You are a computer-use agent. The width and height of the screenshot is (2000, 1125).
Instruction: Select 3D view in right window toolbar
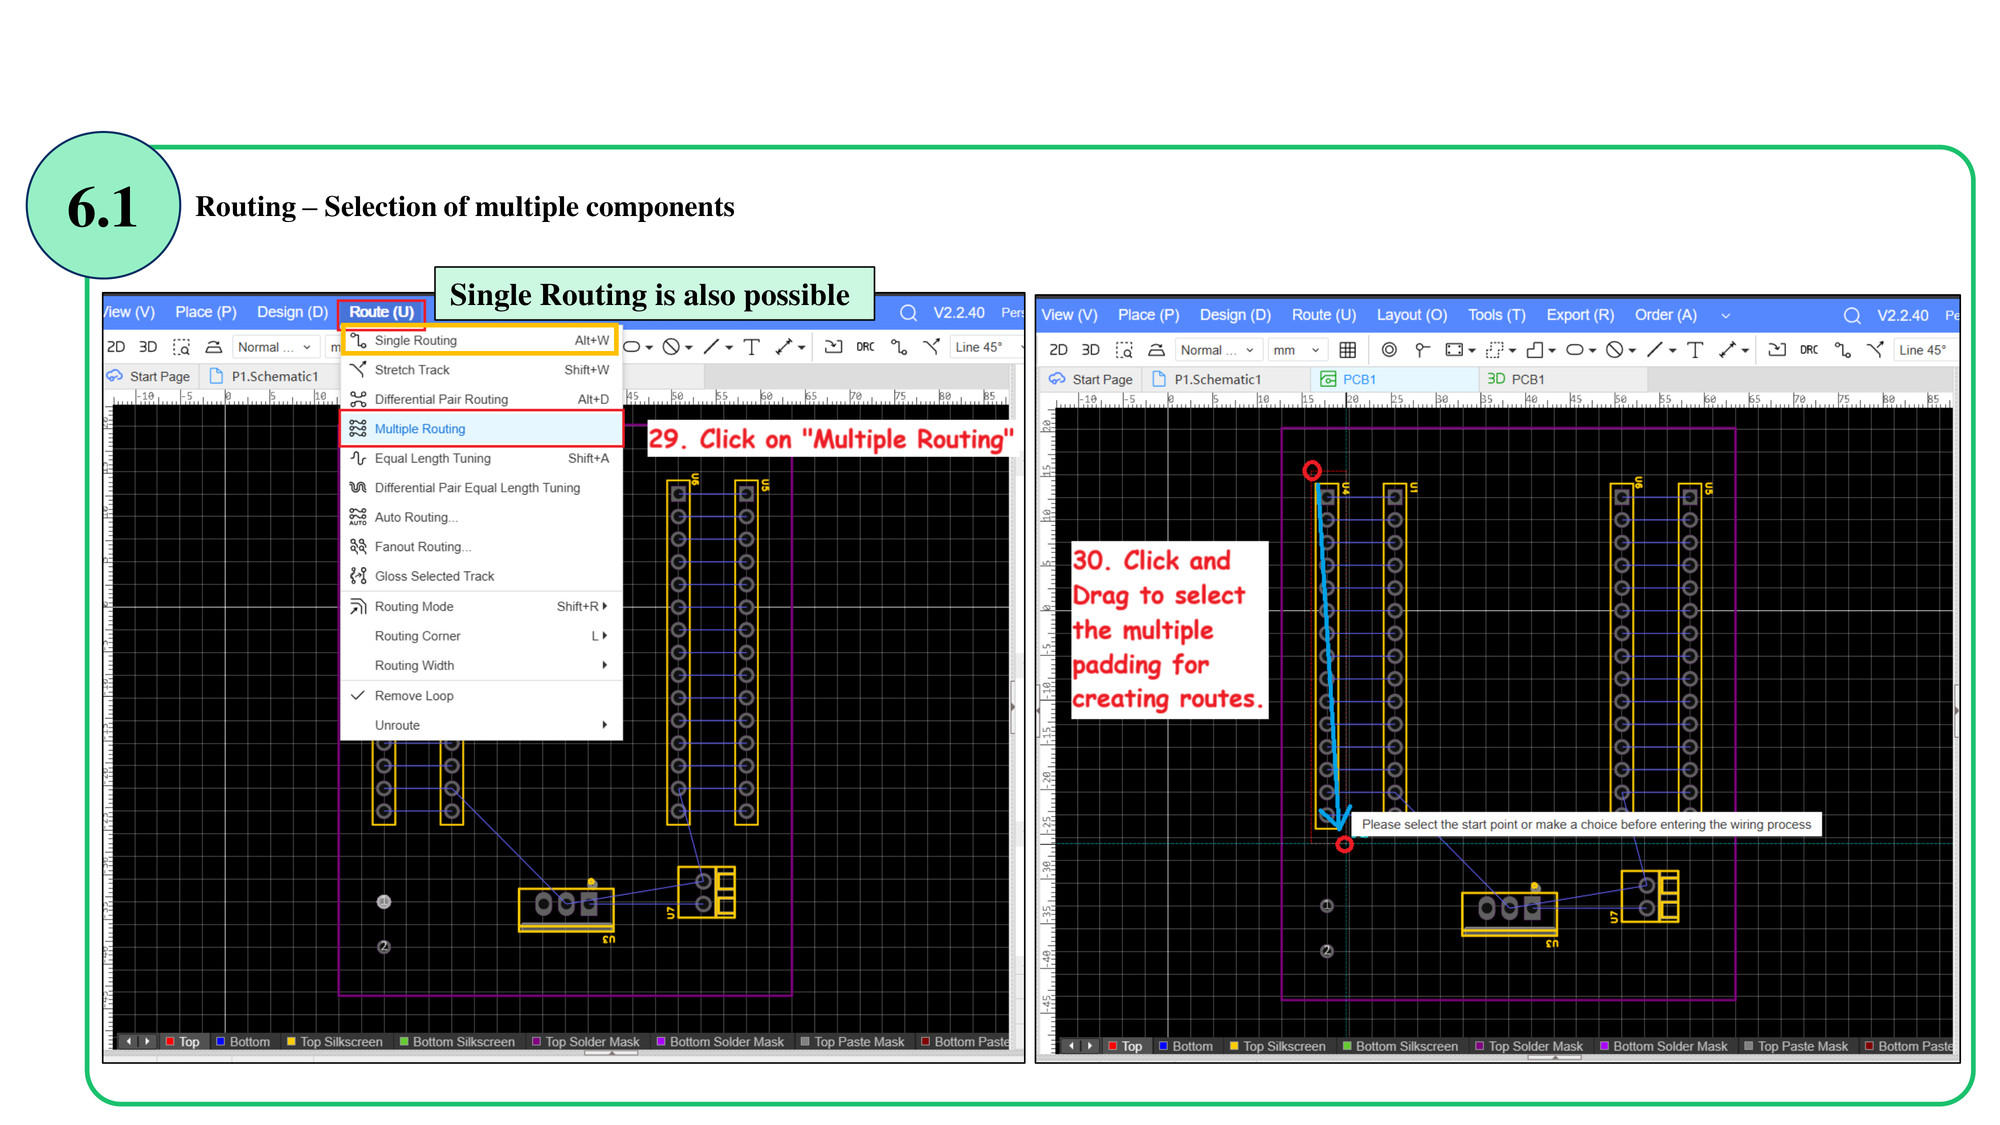[1091, 350]
